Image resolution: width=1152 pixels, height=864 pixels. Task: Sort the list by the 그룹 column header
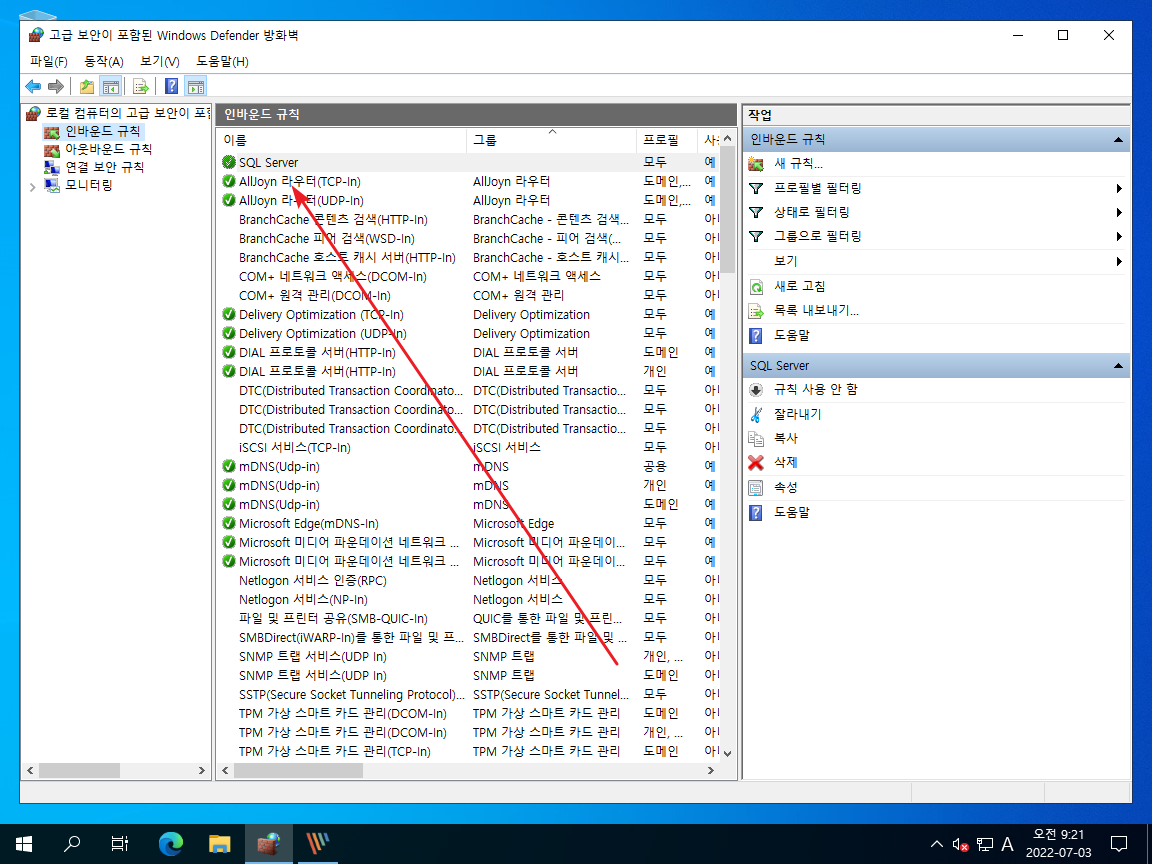[x=552, y=140]
